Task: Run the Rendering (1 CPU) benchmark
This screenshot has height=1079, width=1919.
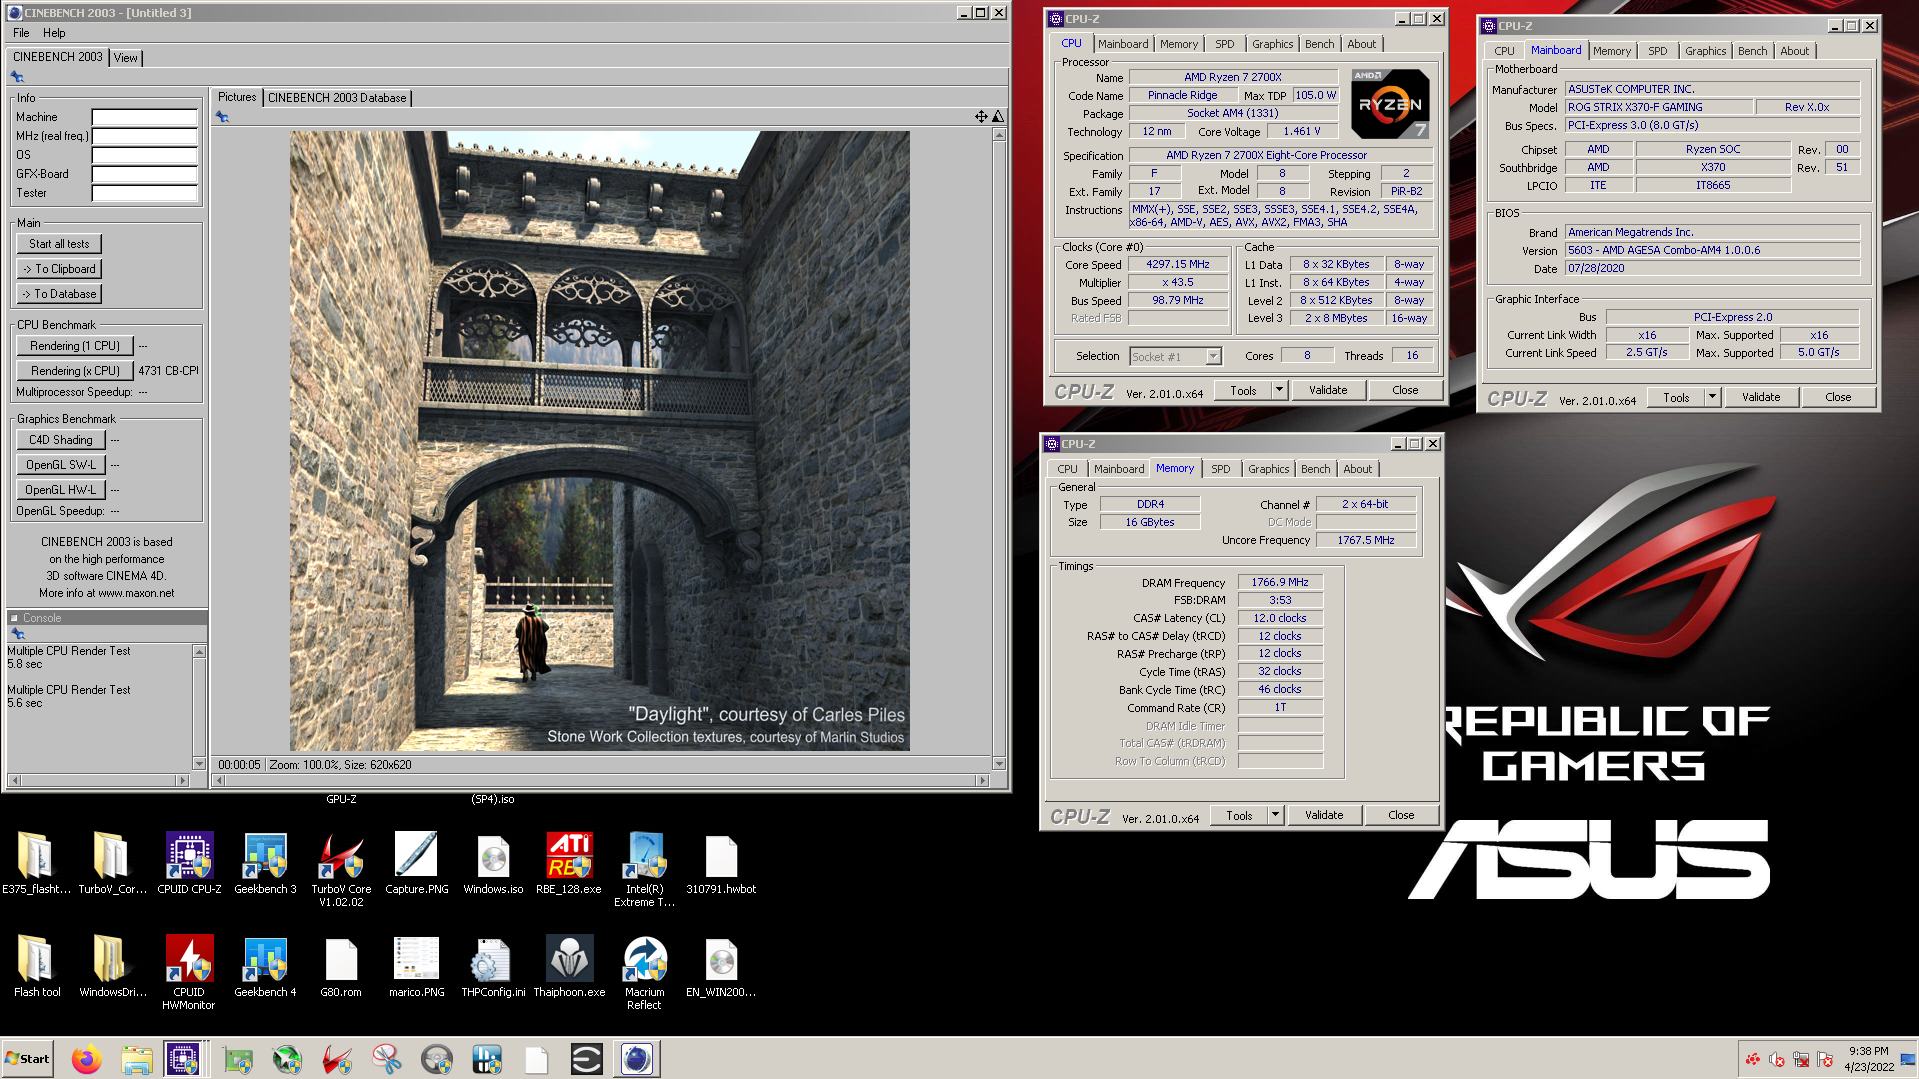Action: pos(75,346)
